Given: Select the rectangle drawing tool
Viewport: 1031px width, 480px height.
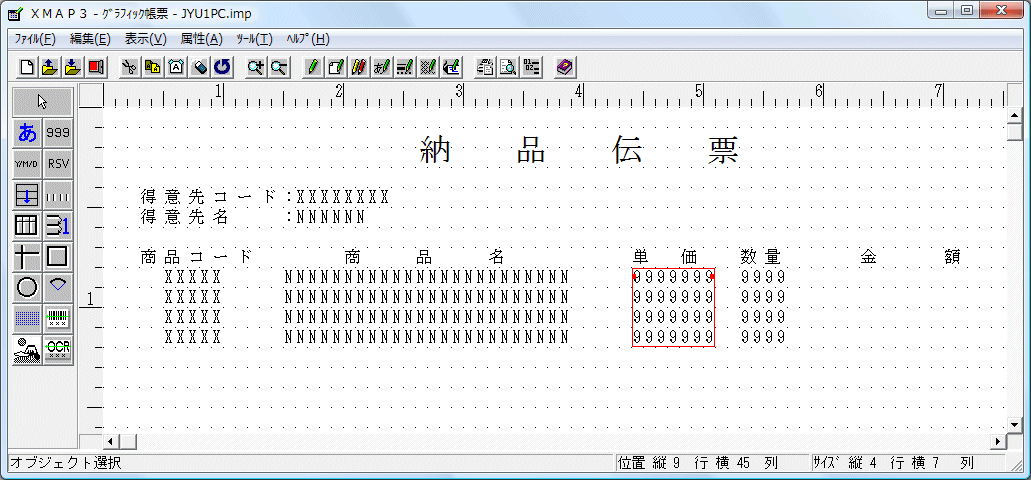Looking at the screenshot, I should [58, 256].
